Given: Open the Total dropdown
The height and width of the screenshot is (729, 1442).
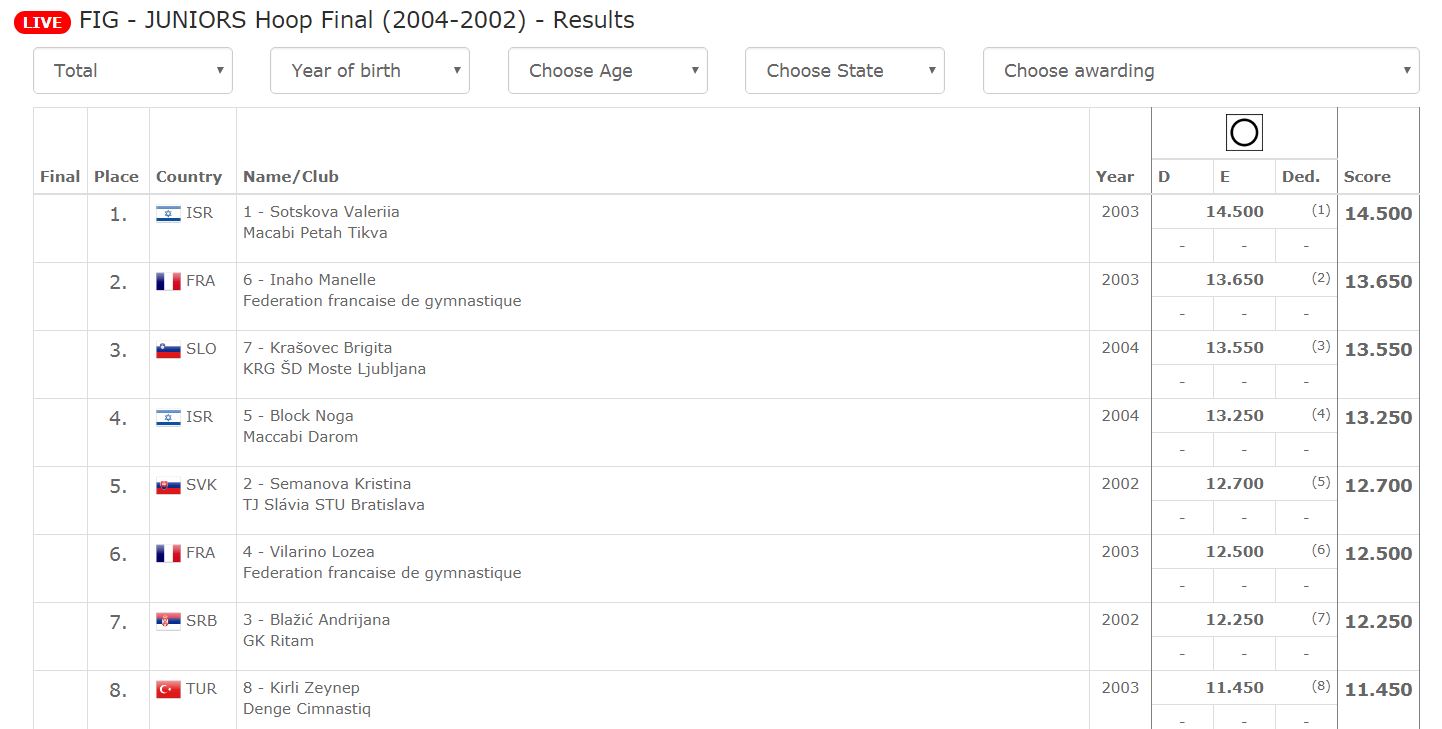Looking at the screenshot, I should [133, 71].
